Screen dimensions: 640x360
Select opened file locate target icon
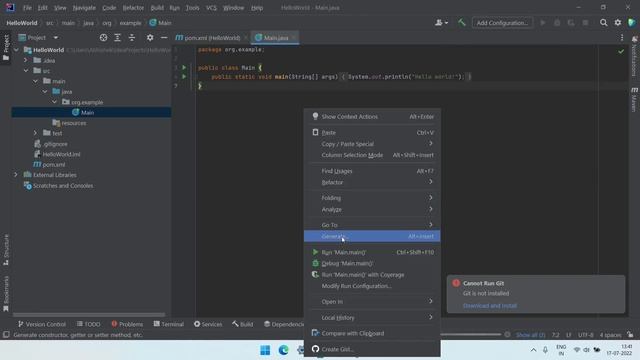[x=103, y=38]
